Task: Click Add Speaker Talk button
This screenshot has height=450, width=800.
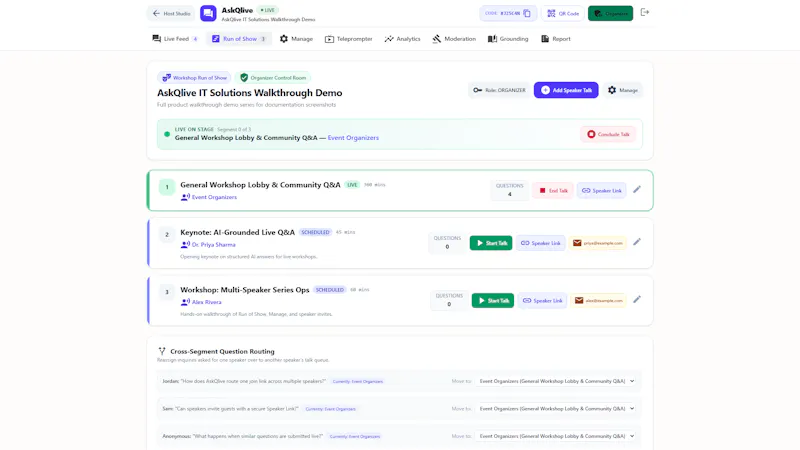Action: coord(566,90)
